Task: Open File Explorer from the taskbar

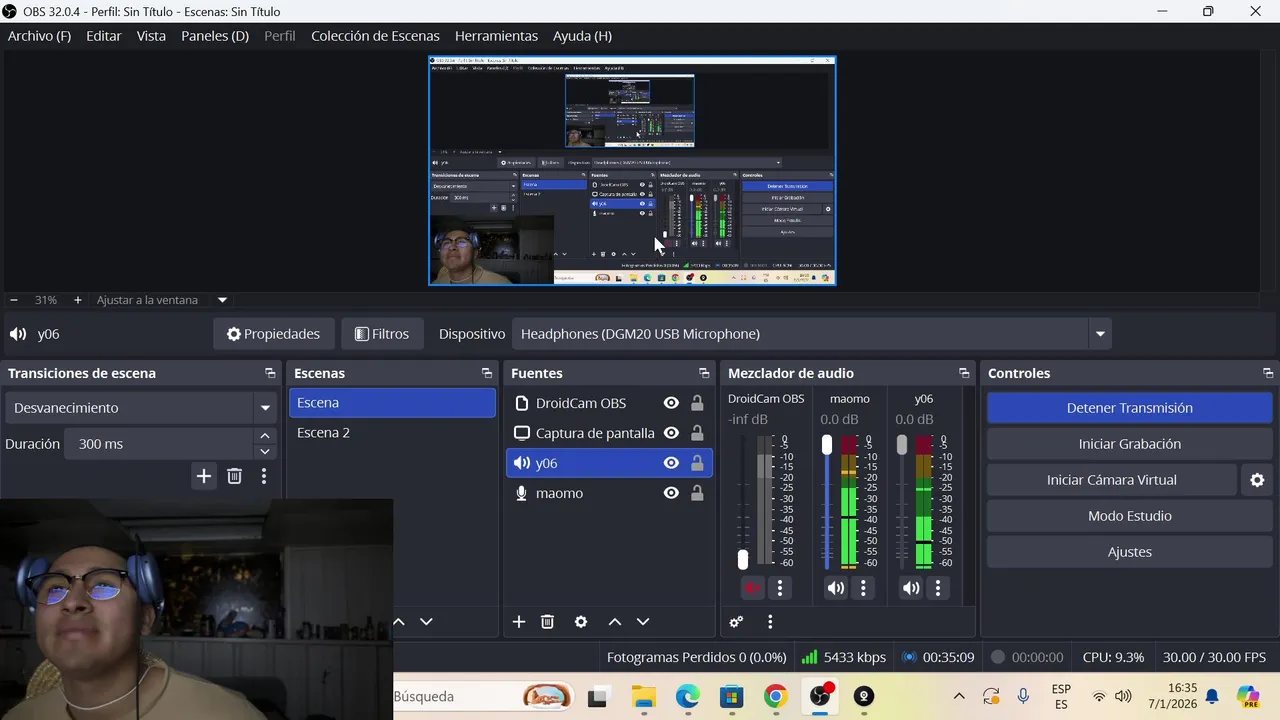Action: click(643, 697)
